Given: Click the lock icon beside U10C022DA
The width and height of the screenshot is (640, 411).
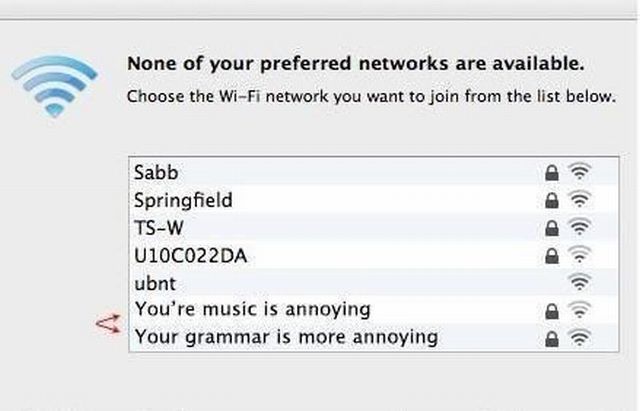Looking at the screenshot, I should click(551, 255).
